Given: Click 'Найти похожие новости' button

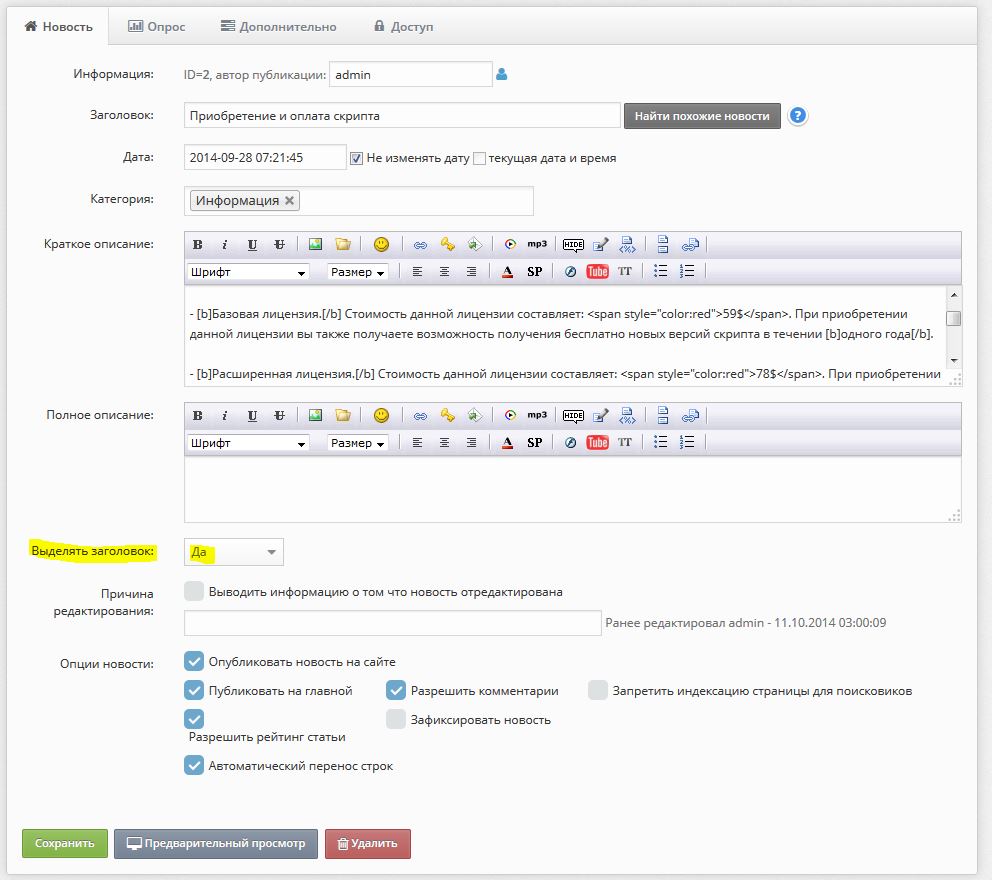Looking at the screenshot, I should tap(702, 116).
